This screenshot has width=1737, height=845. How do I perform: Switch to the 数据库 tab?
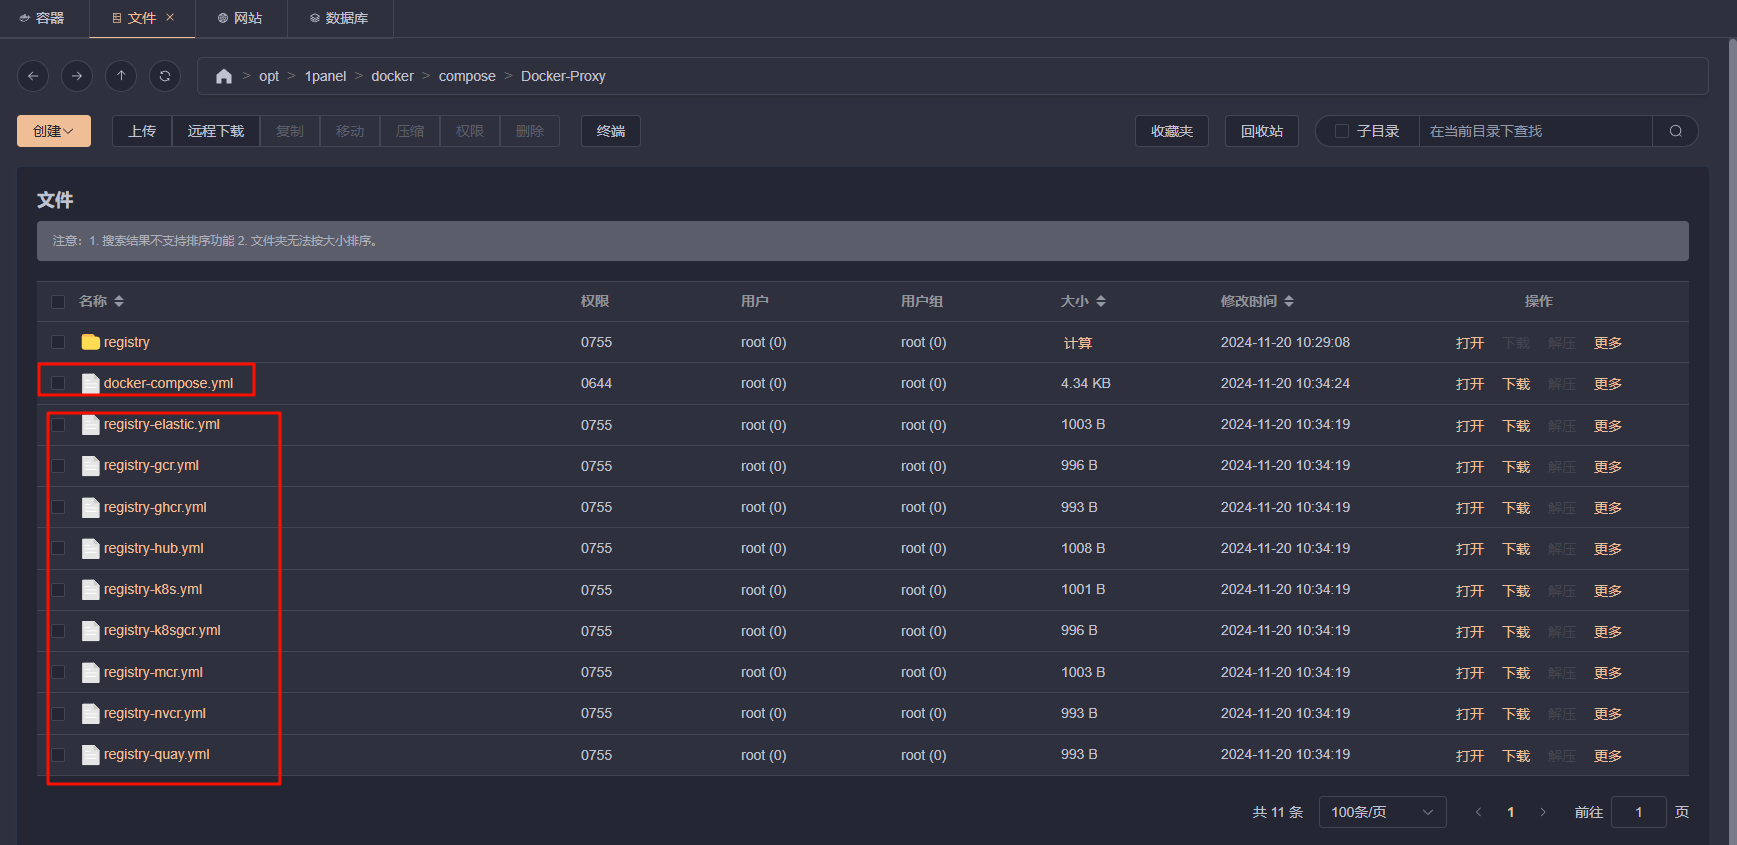339,18
